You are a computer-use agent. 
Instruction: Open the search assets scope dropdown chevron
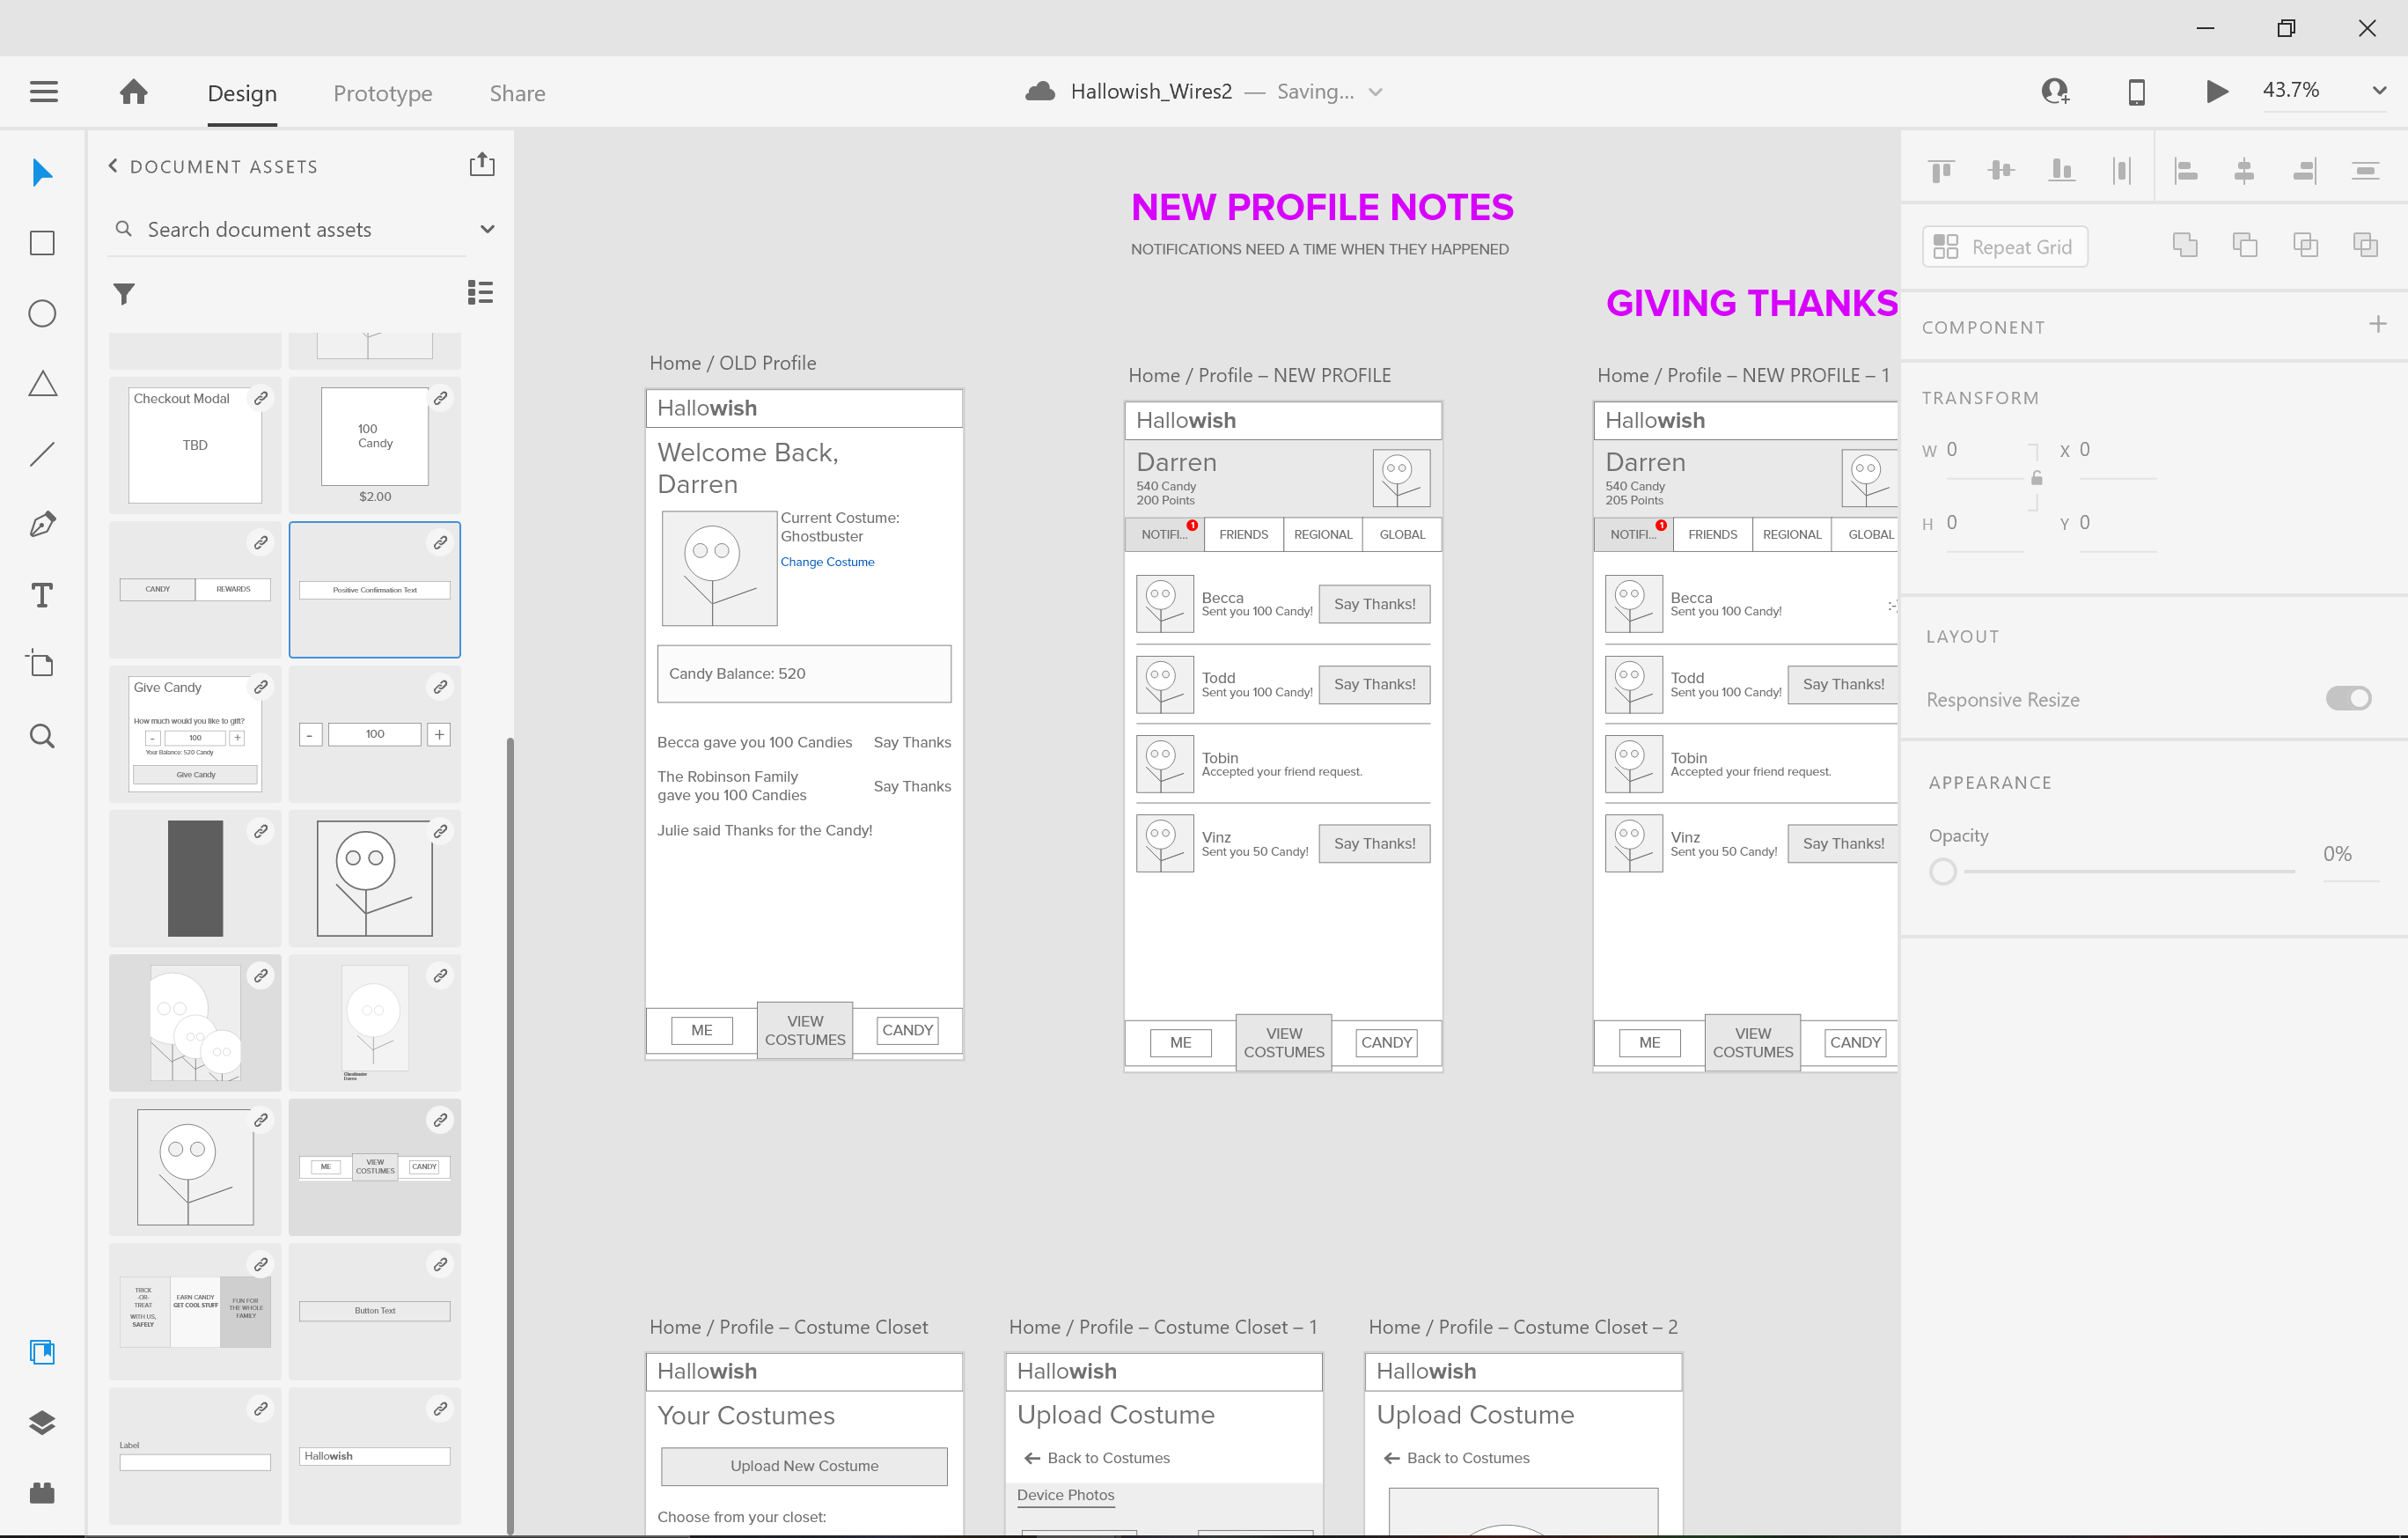coord(487,229)
